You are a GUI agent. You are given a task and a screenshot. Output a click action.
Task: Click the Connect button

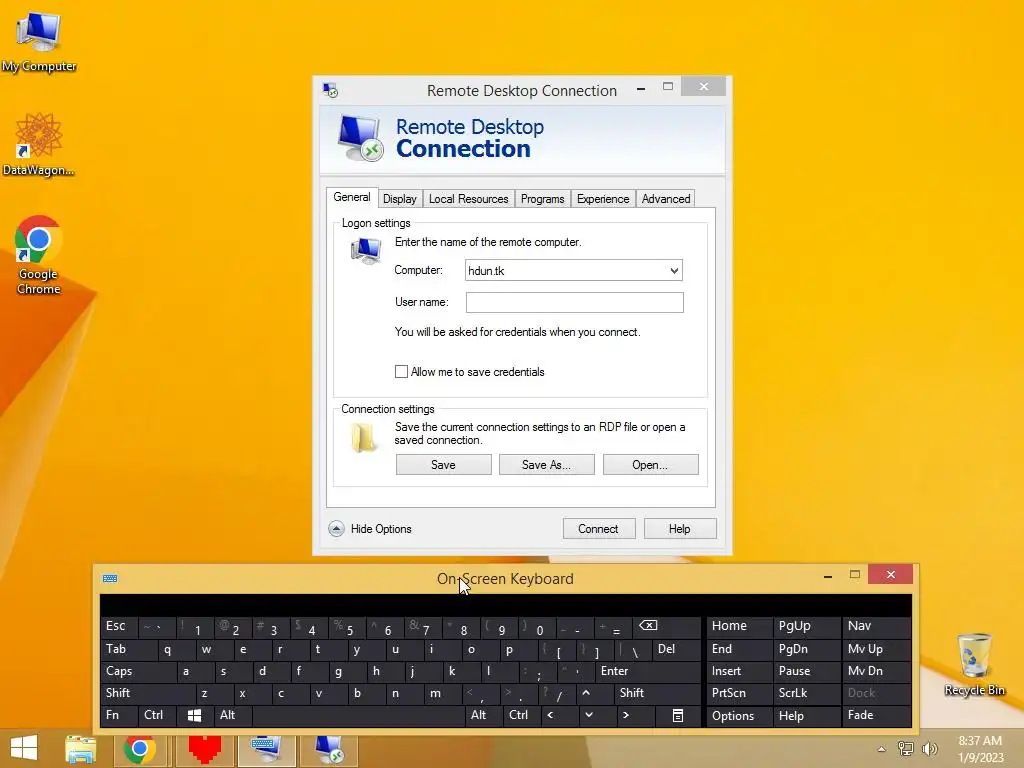point(599,529)
